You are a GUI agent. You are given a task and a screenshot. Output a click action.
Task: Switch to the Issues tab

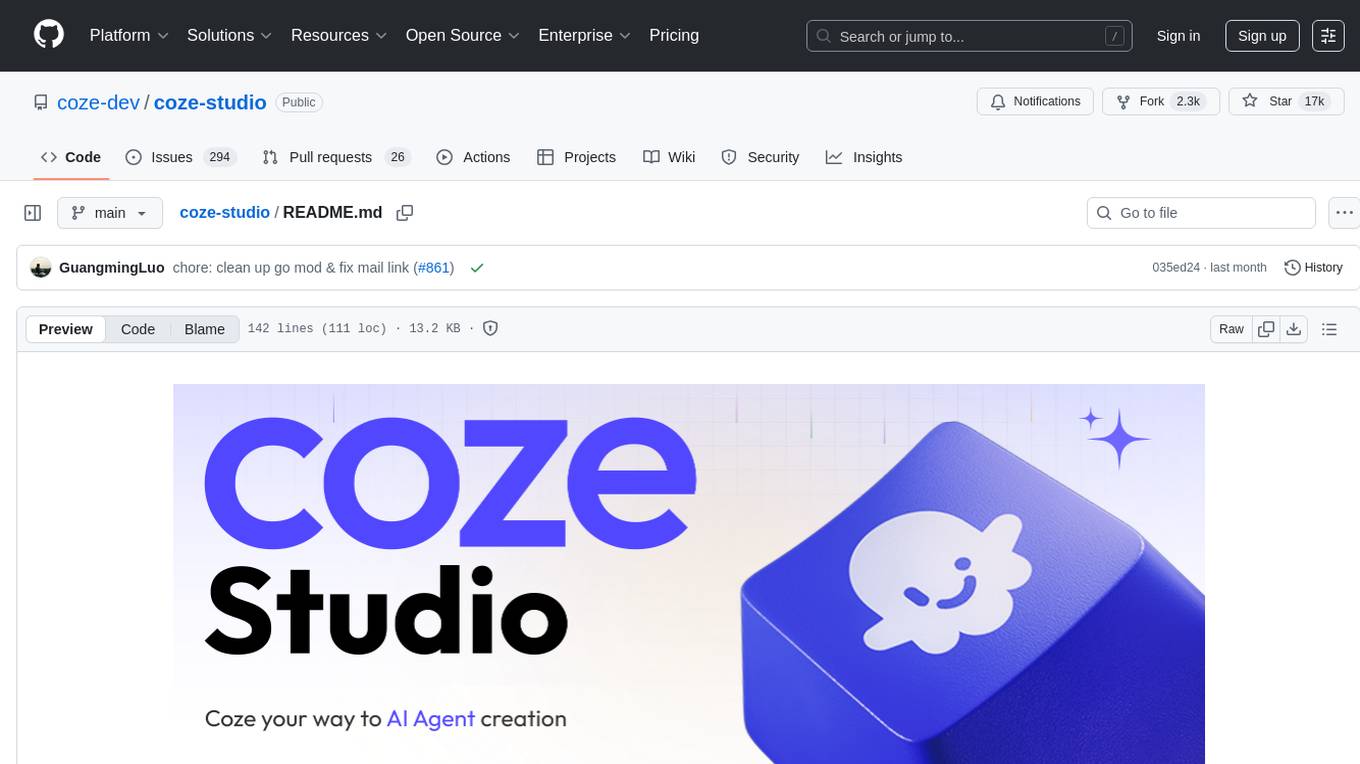179,157
